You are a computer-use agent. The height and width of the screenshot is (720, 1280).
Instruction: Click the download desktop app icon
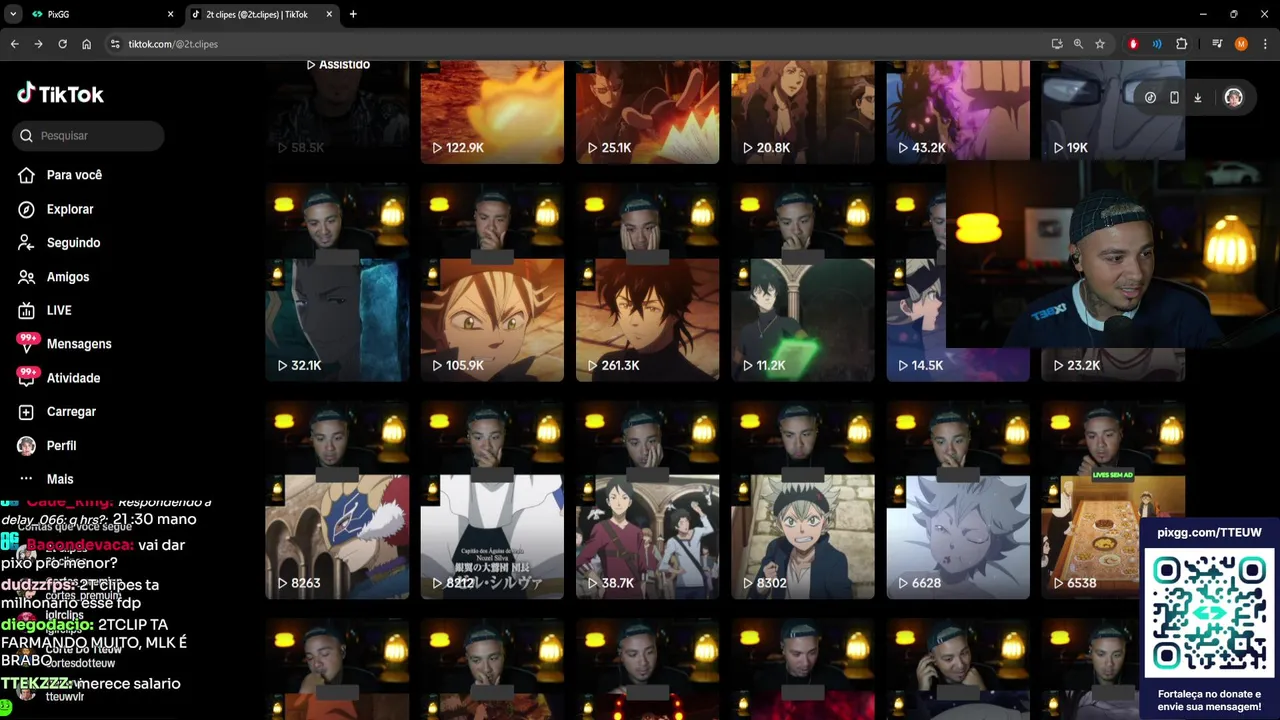pyautogui.click(x=1197, y=97)
